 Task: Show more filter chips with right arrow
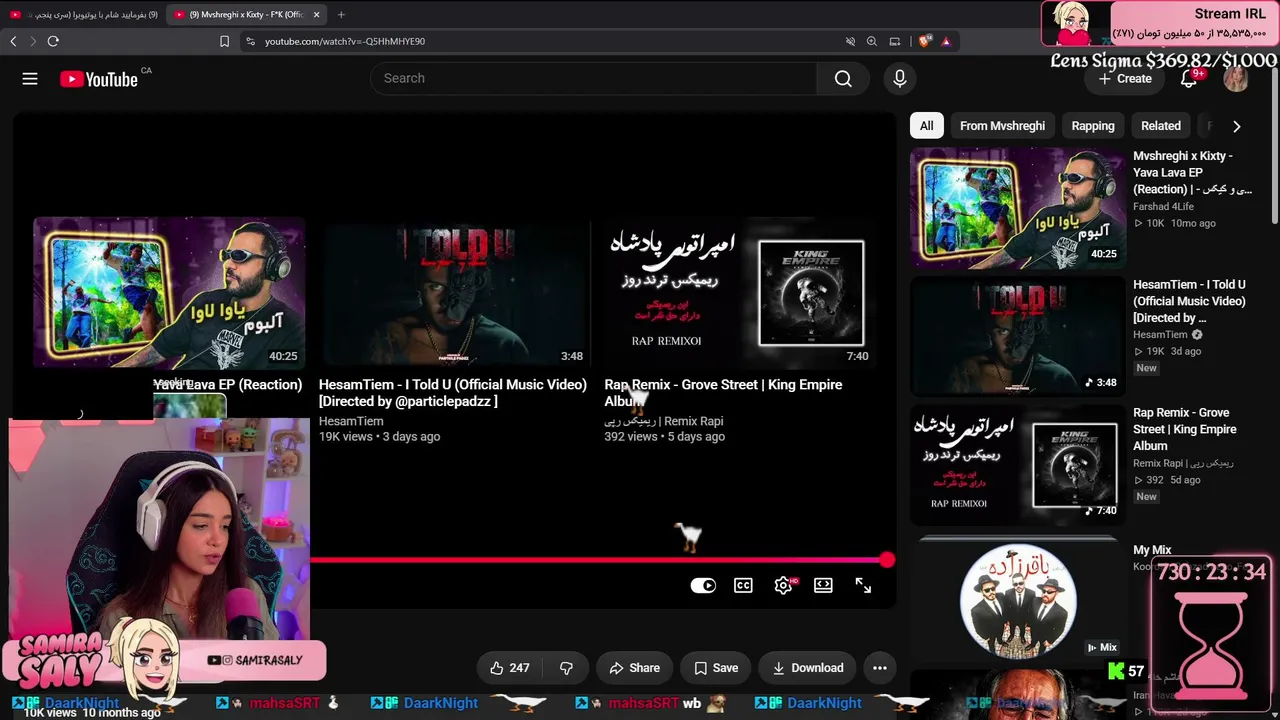pos(1236,126)
